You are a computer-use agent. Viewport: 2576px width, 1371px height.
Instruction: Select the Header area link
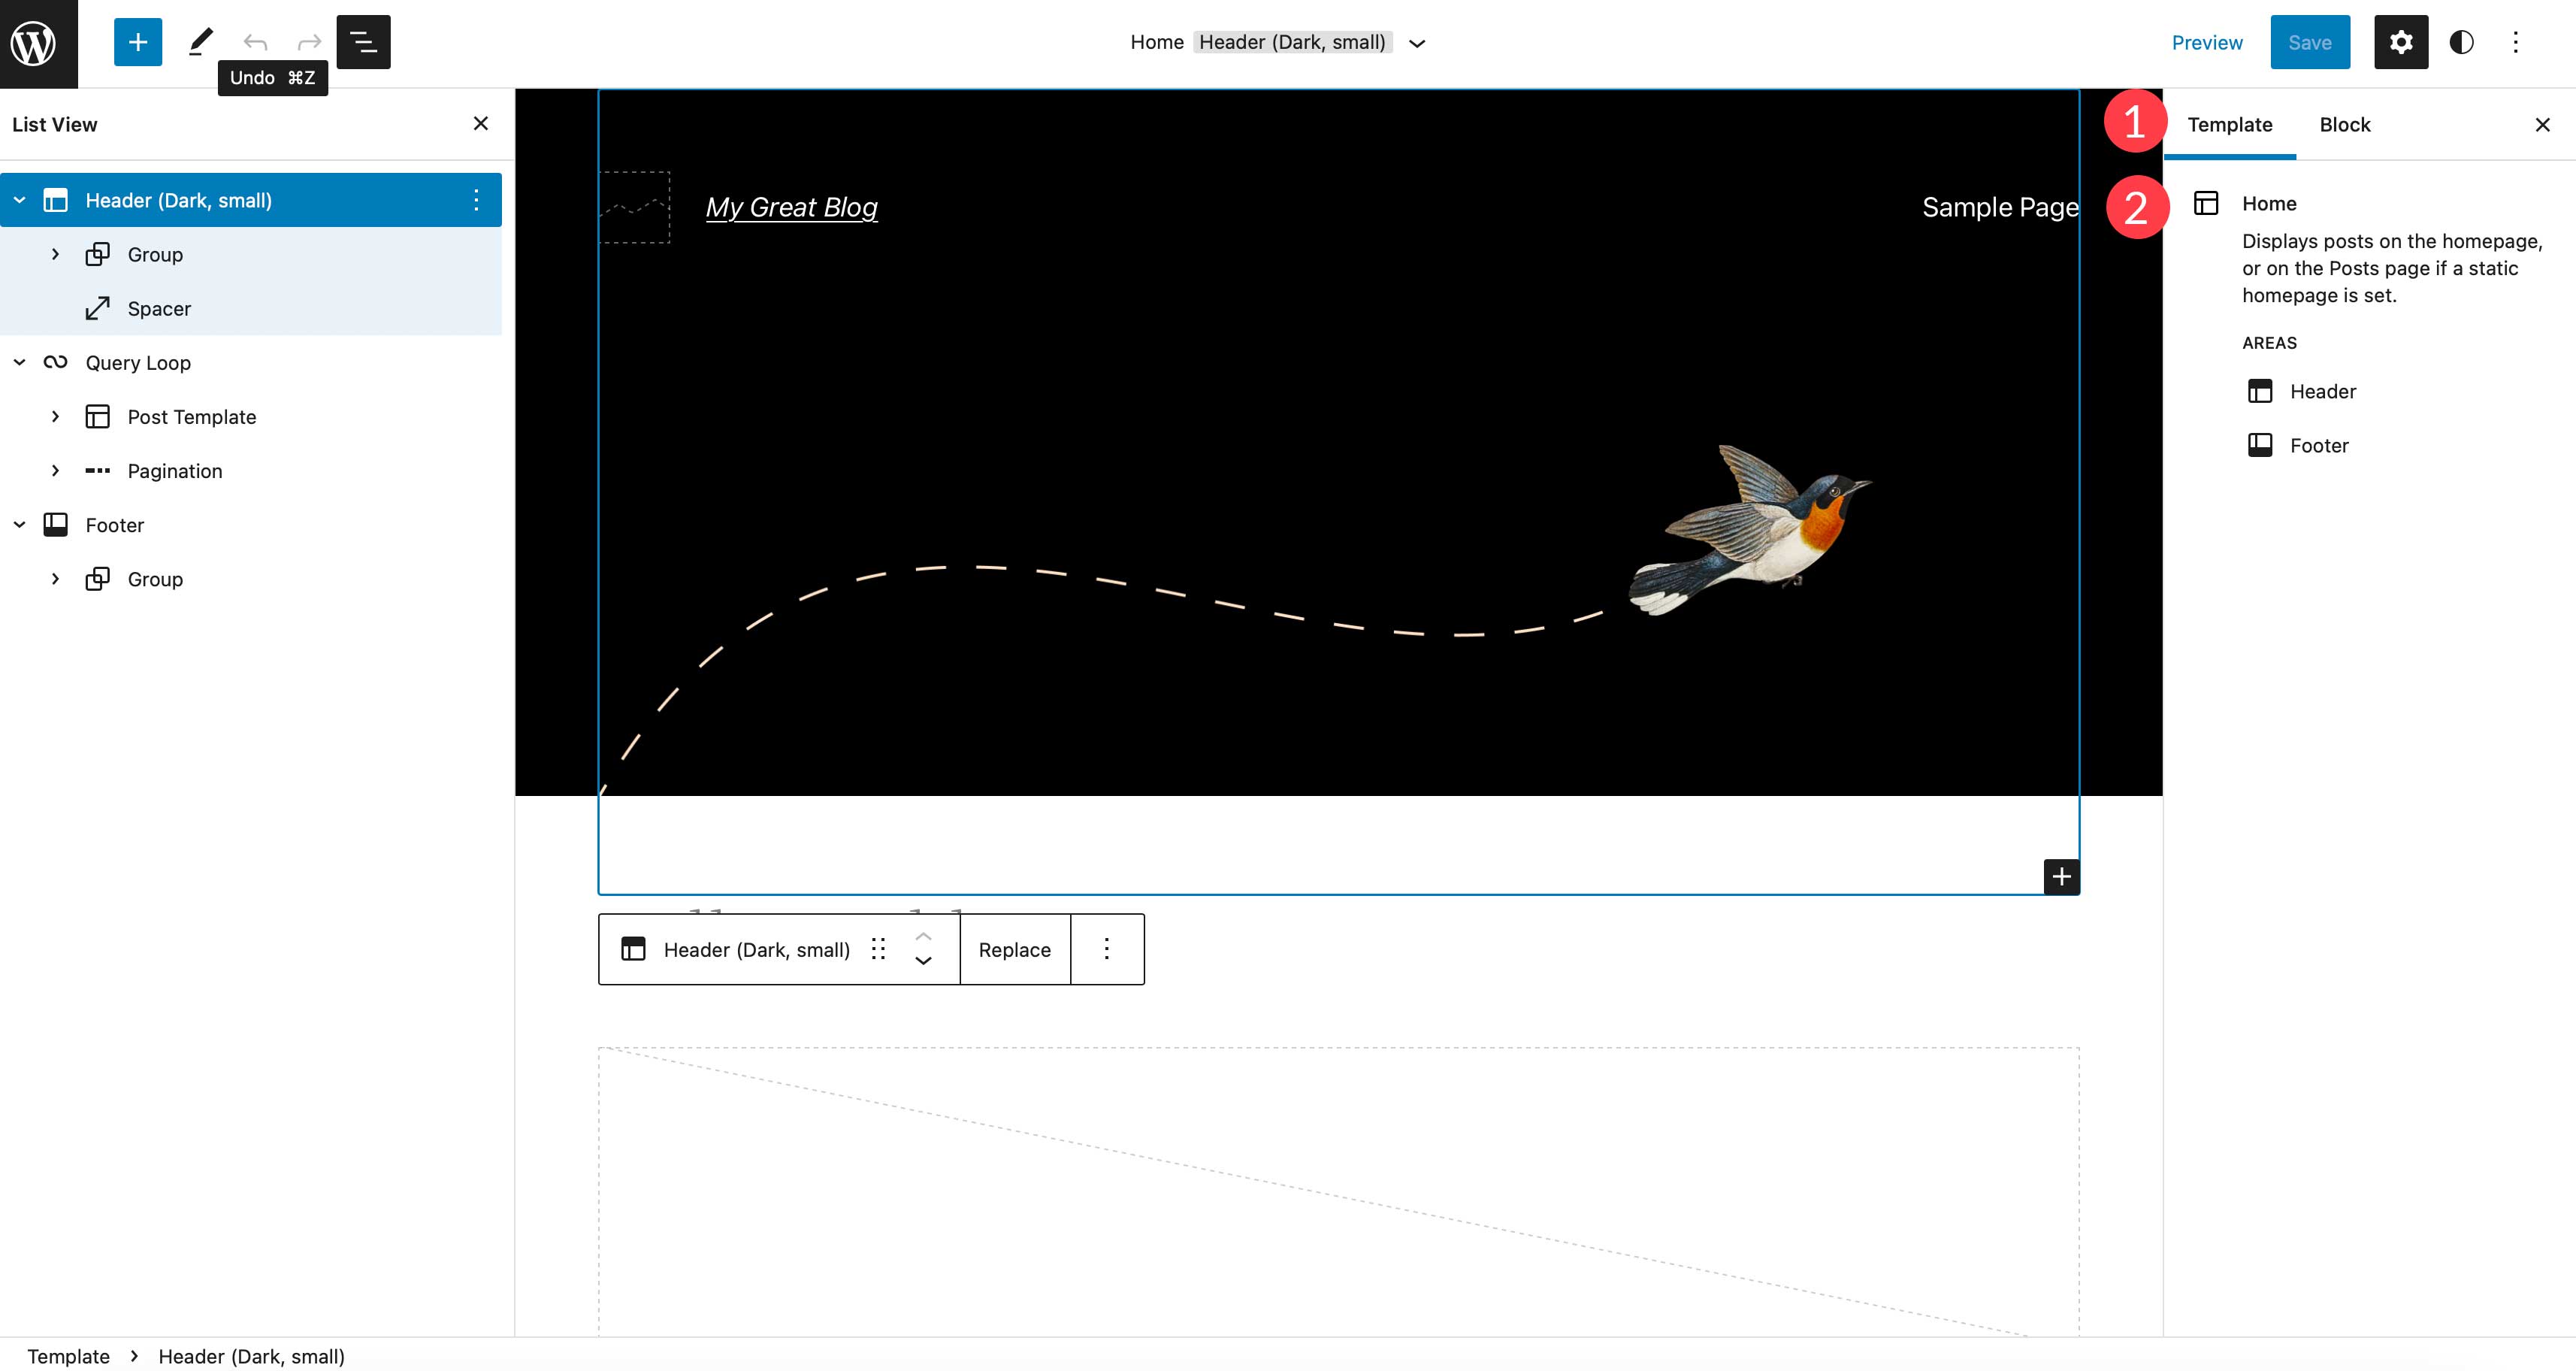pos(2322,392)
